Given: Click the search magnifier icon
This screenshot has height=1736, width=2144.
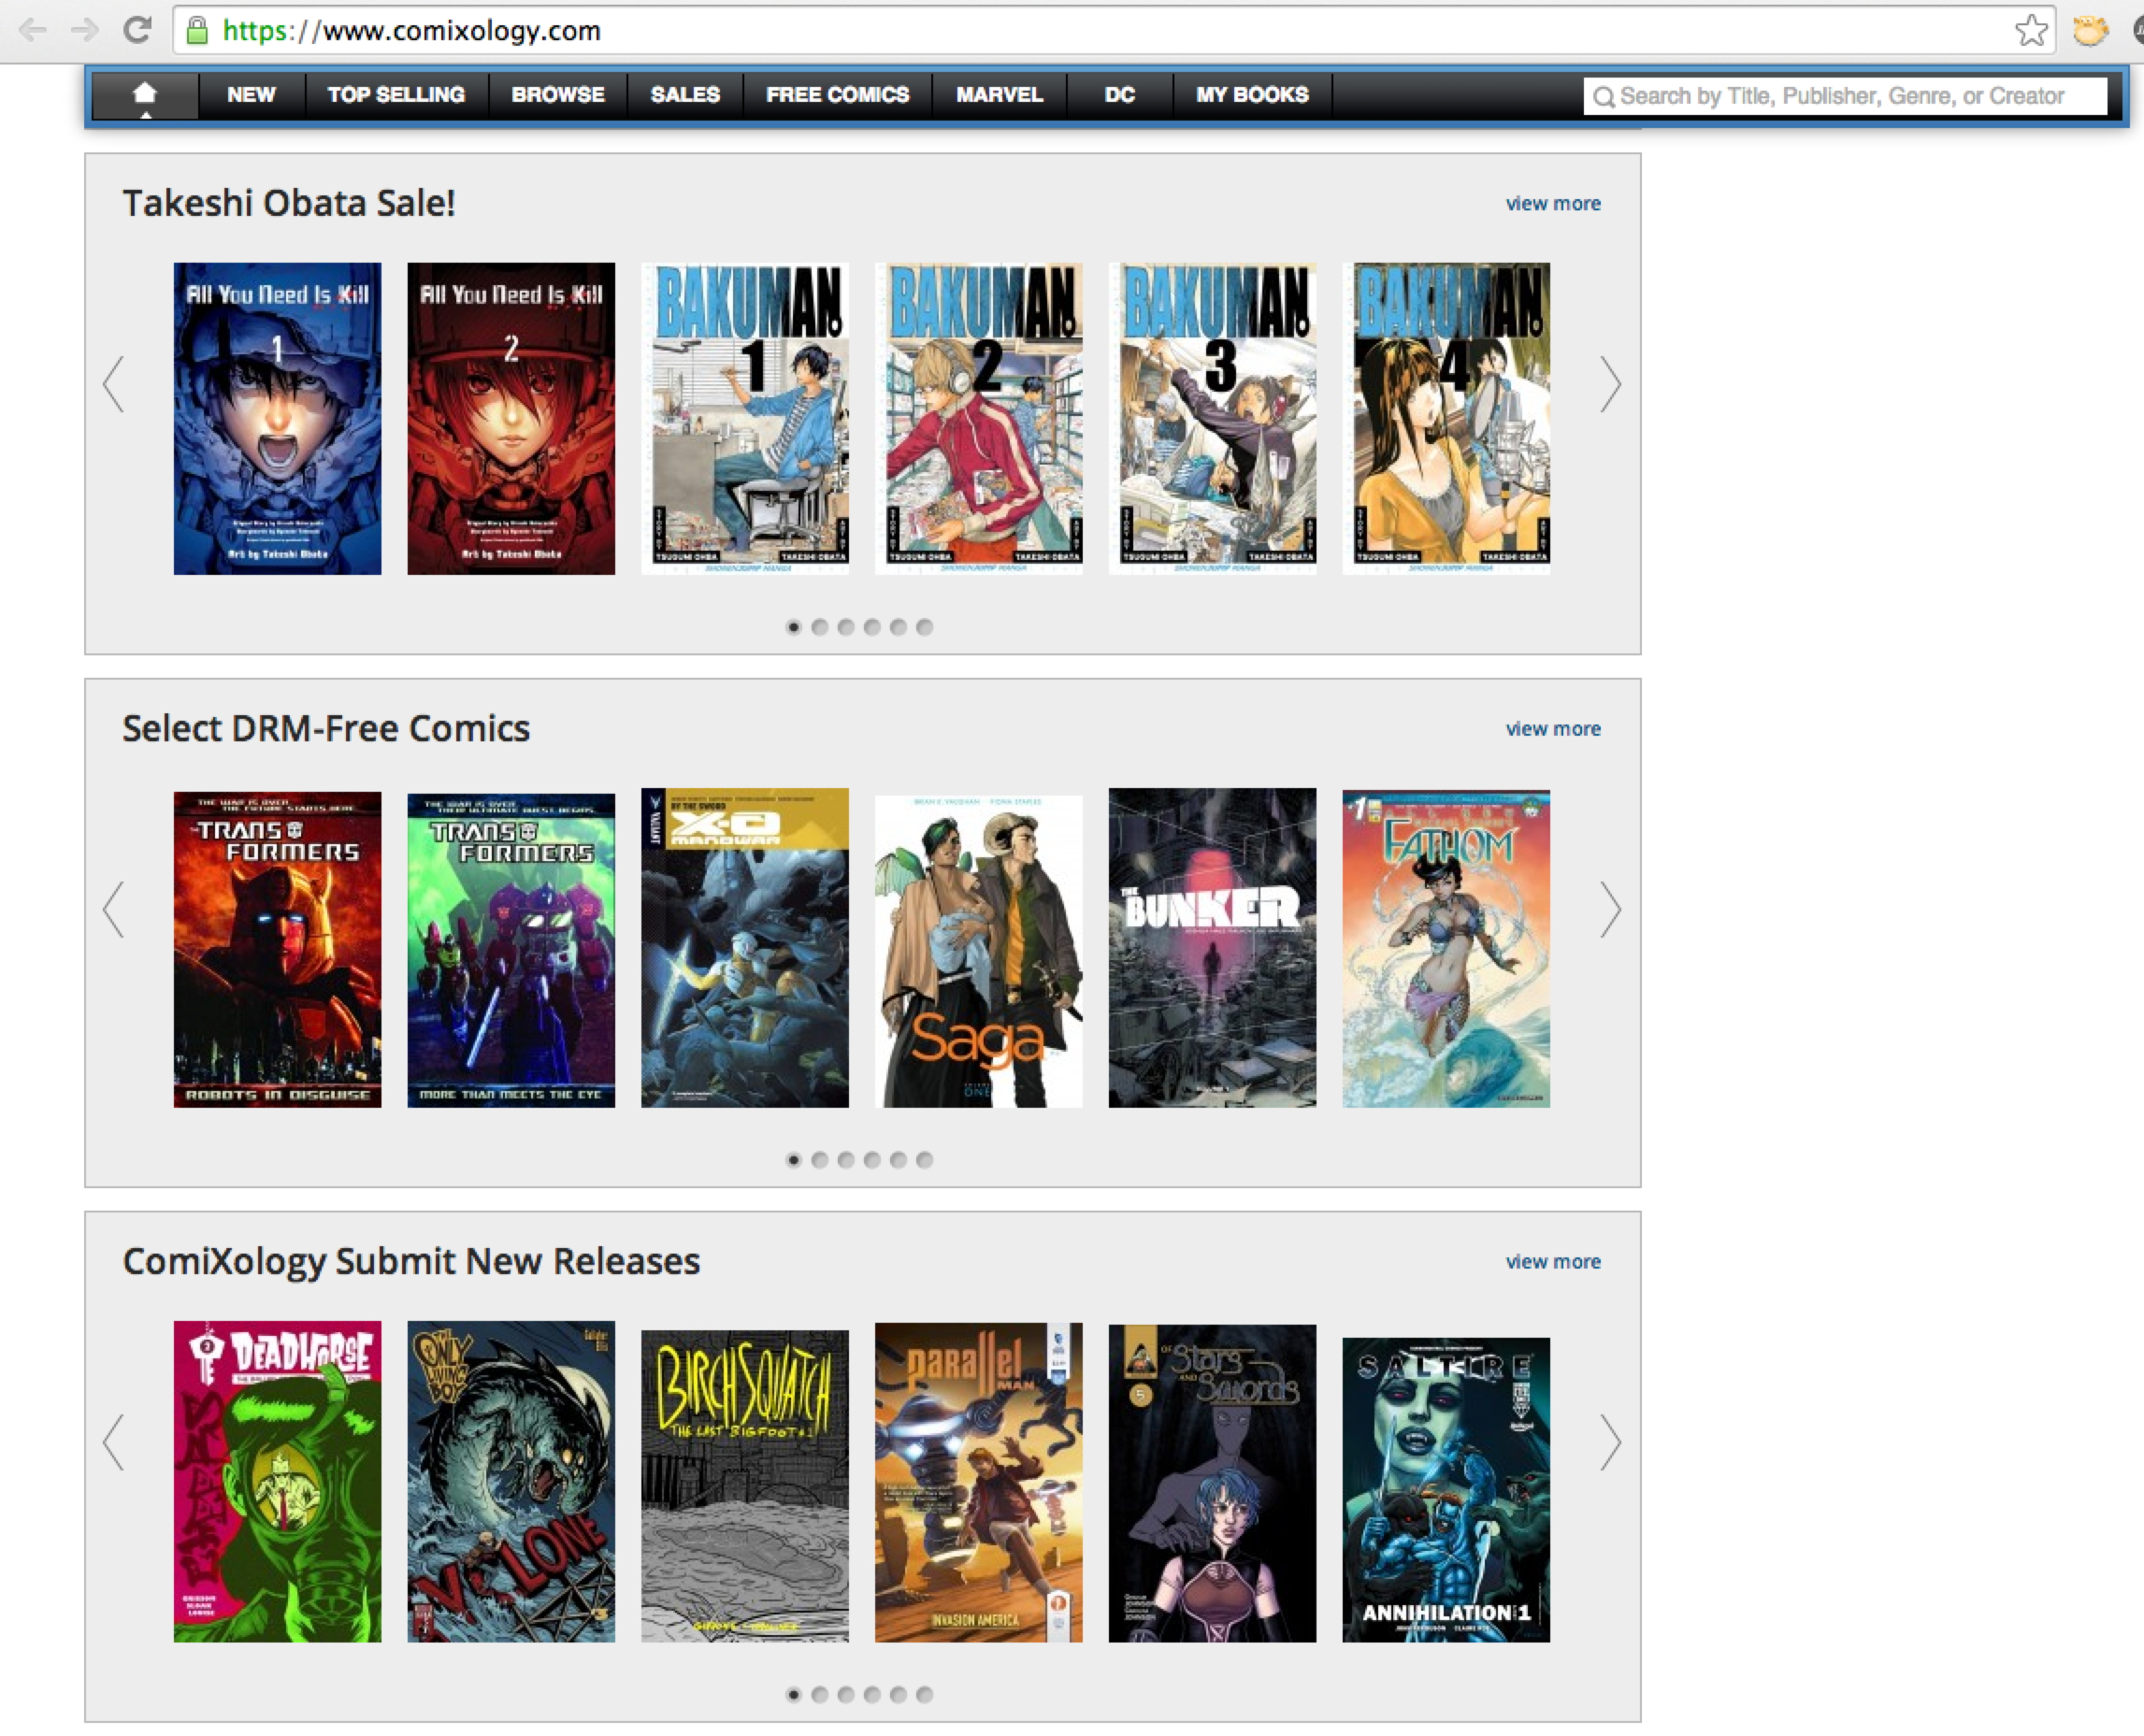Looking at the screenshot, I should click(1603, 96).
